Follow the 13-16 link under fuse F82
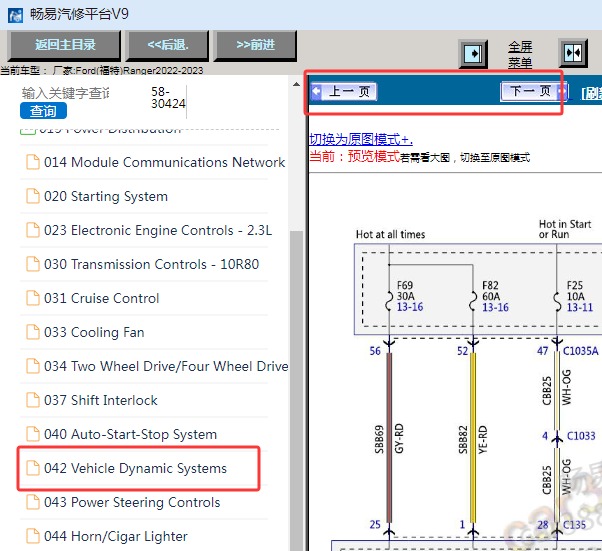602x551 pixels. click(495, 307)
